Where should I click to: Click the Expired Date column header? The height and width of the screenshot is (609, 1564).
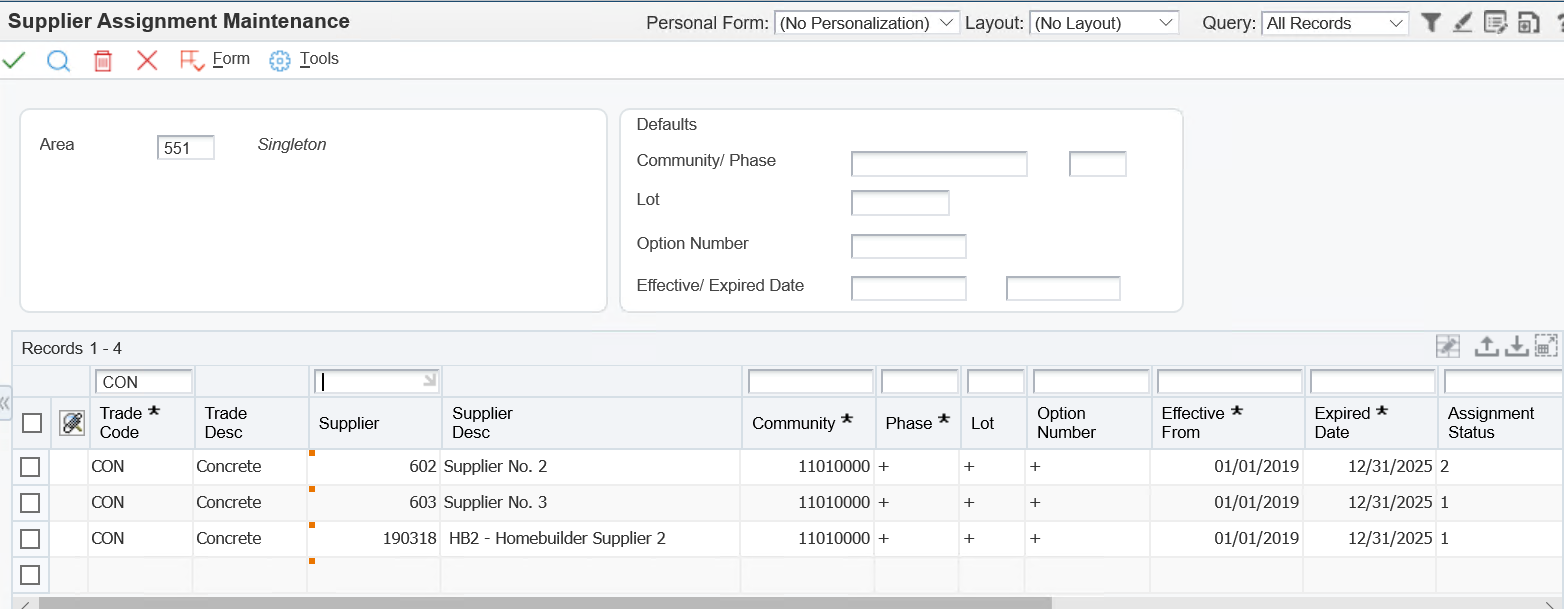point(1371,423)
